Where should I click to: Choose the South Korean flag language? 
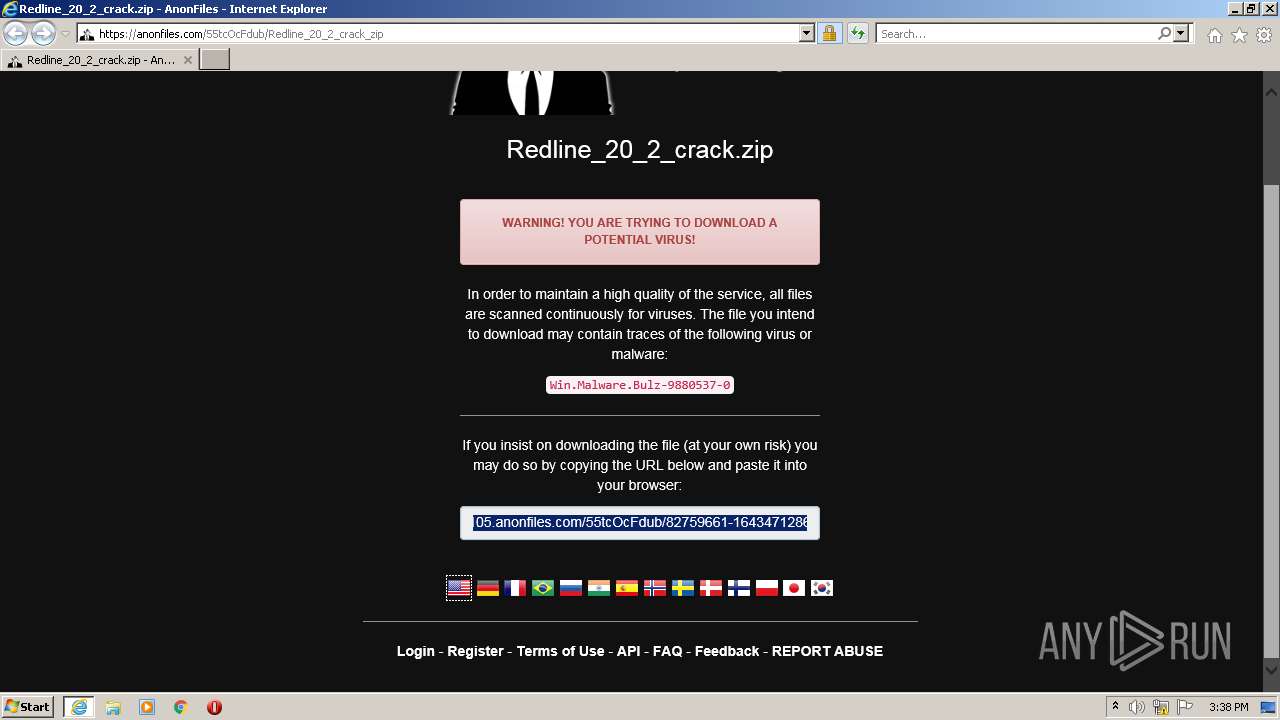(x=822, y=588)
